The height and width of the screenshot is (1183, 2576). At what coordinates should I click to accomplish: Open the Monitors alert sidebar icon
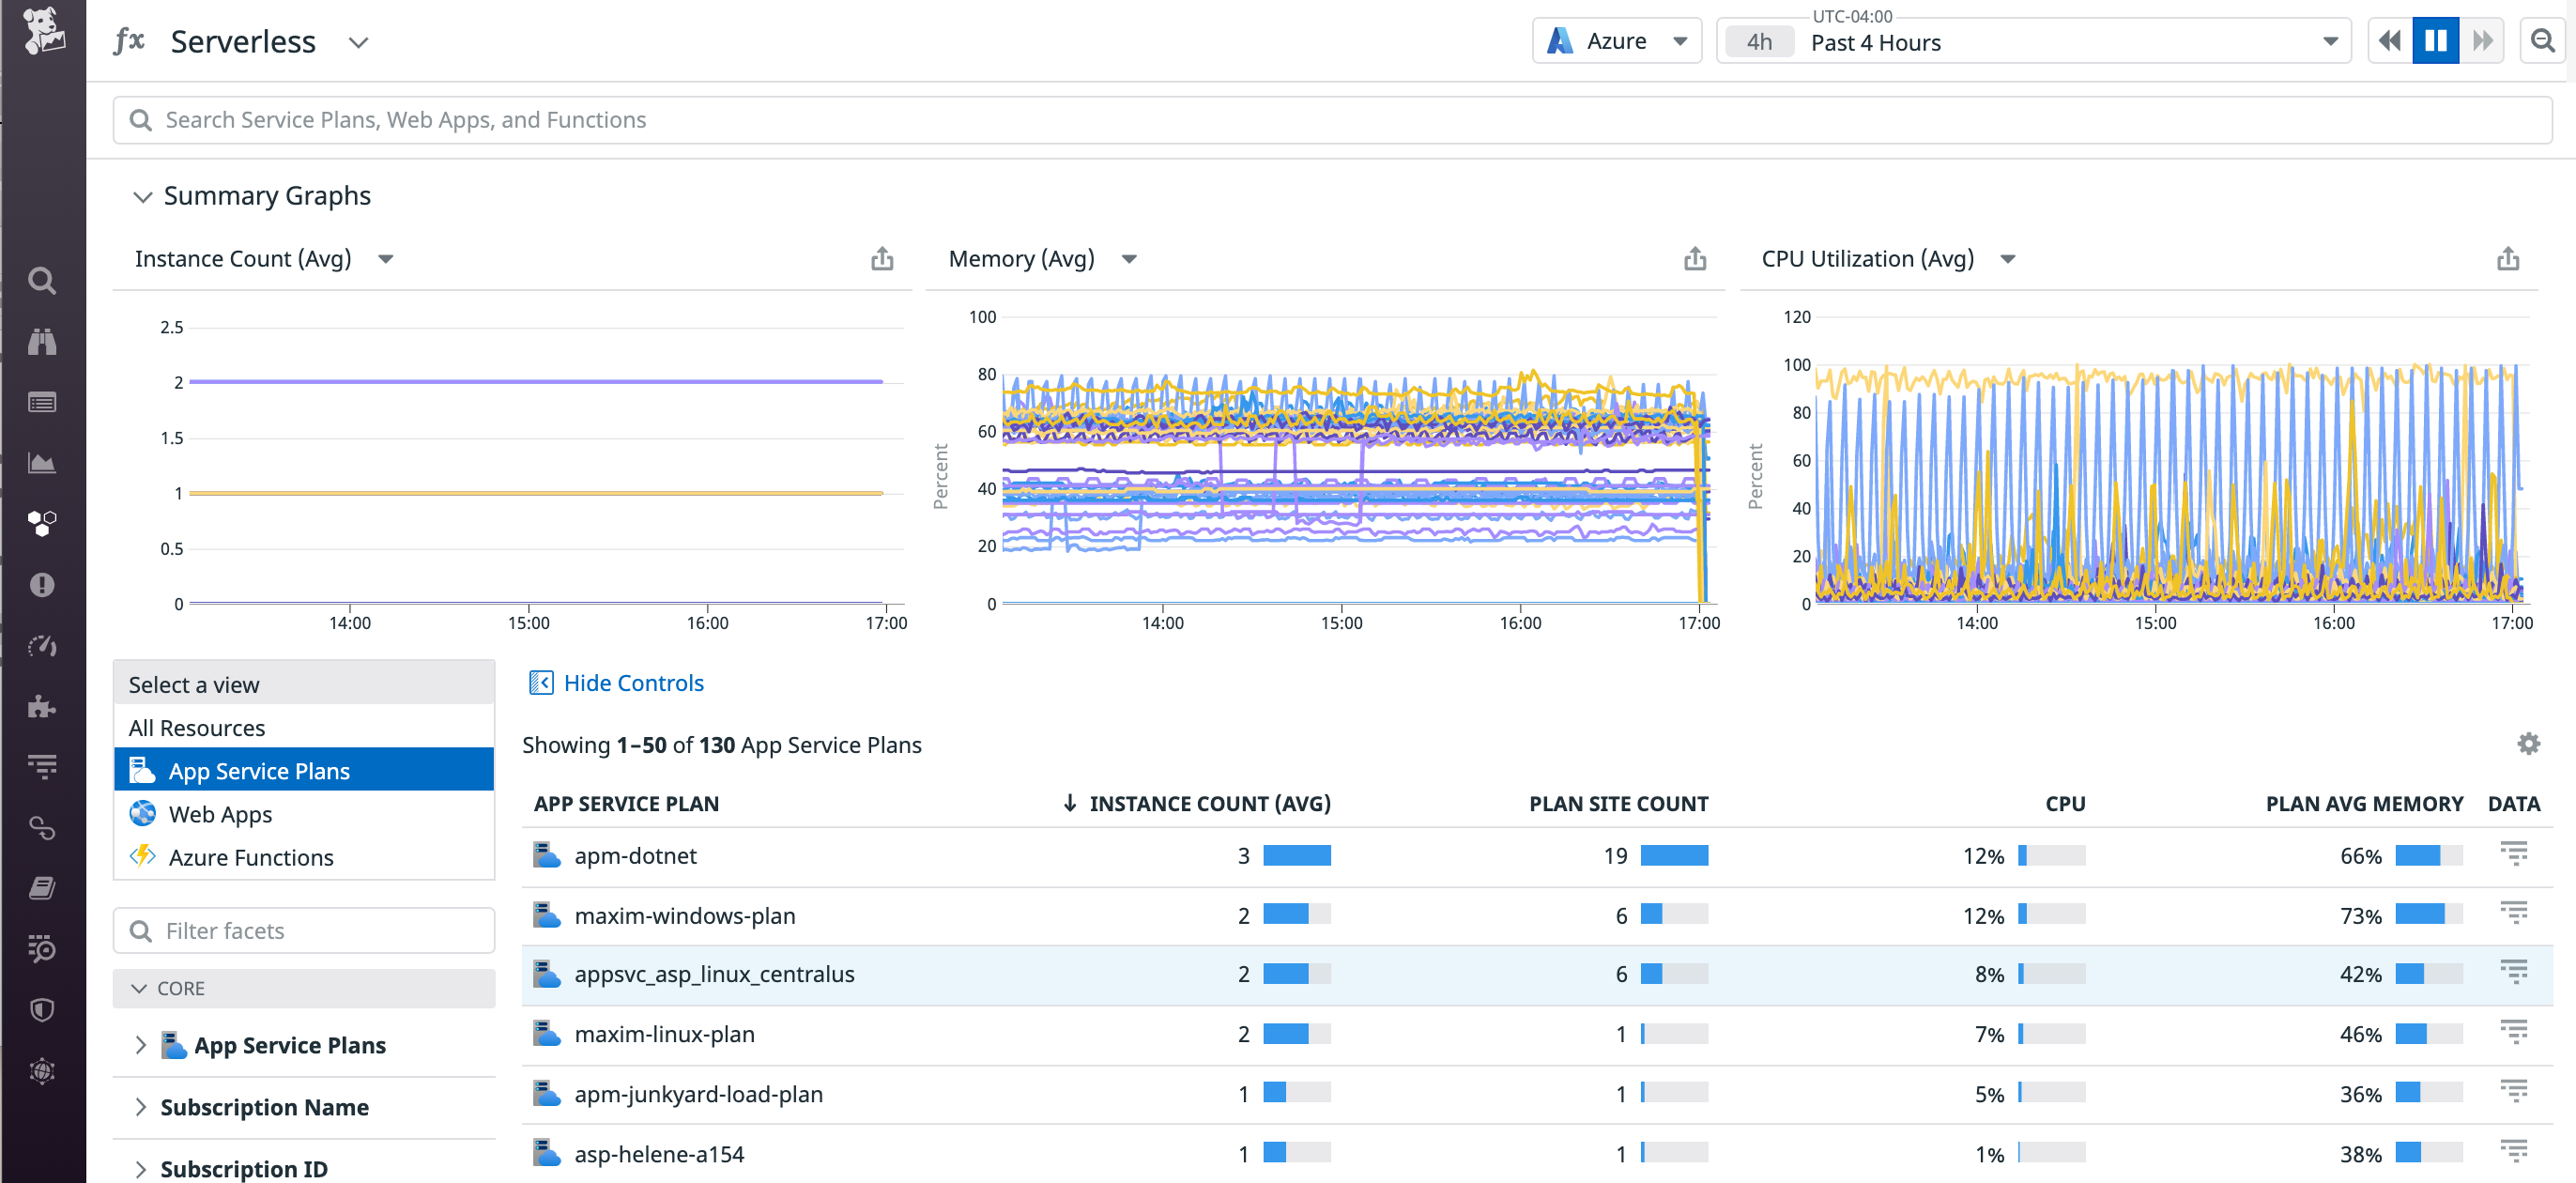point(41,584)
